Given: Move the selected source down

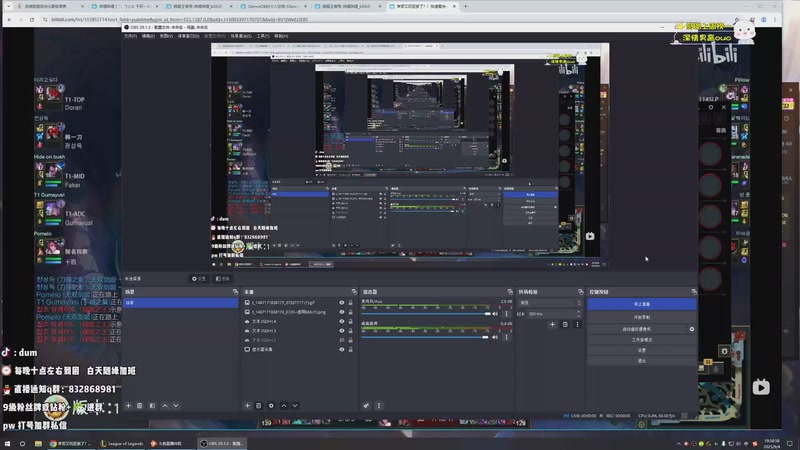Looking at the screenshot, I should click(295, 406).
